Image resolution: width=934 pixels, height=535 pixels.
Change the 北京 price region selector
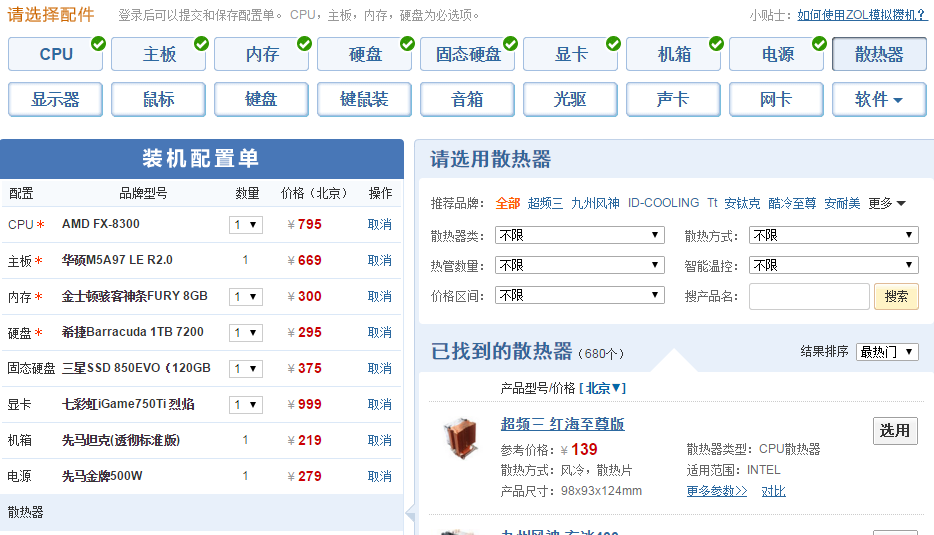602,389
